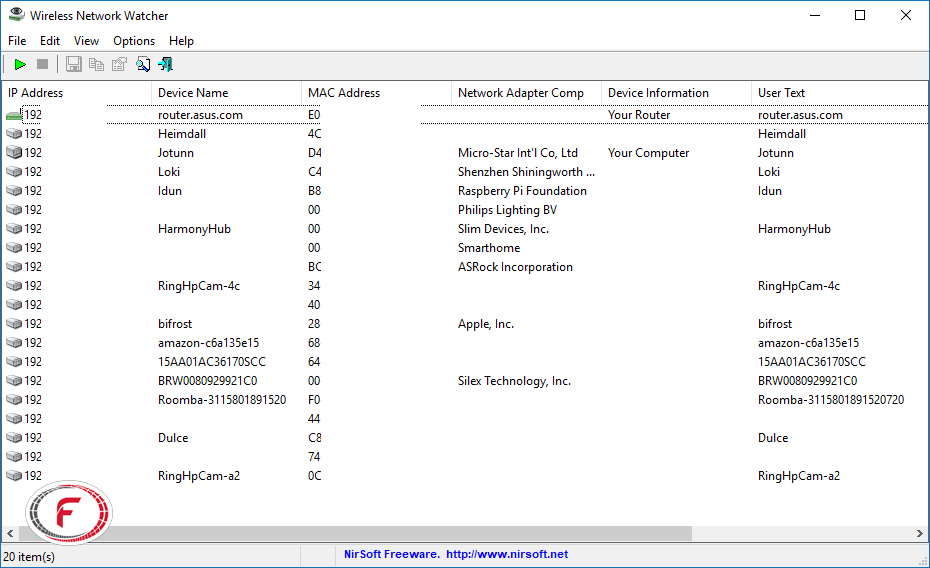The image size is (930, 568).
Task: Click the Find magnifier toolbar icon
Action: 142,64
